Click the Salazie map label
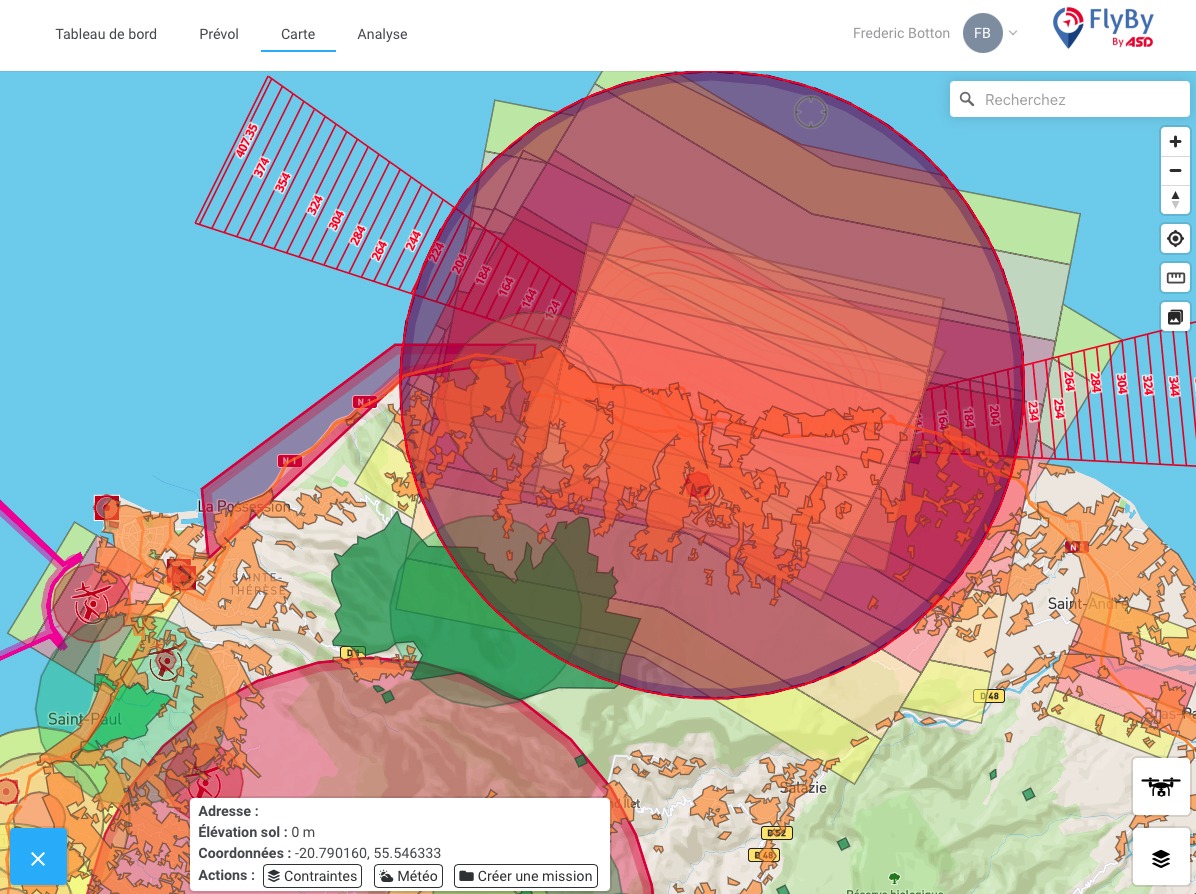Image resolution: width=1196 pixels, height=894 pixels. click(x=804, y=787)
